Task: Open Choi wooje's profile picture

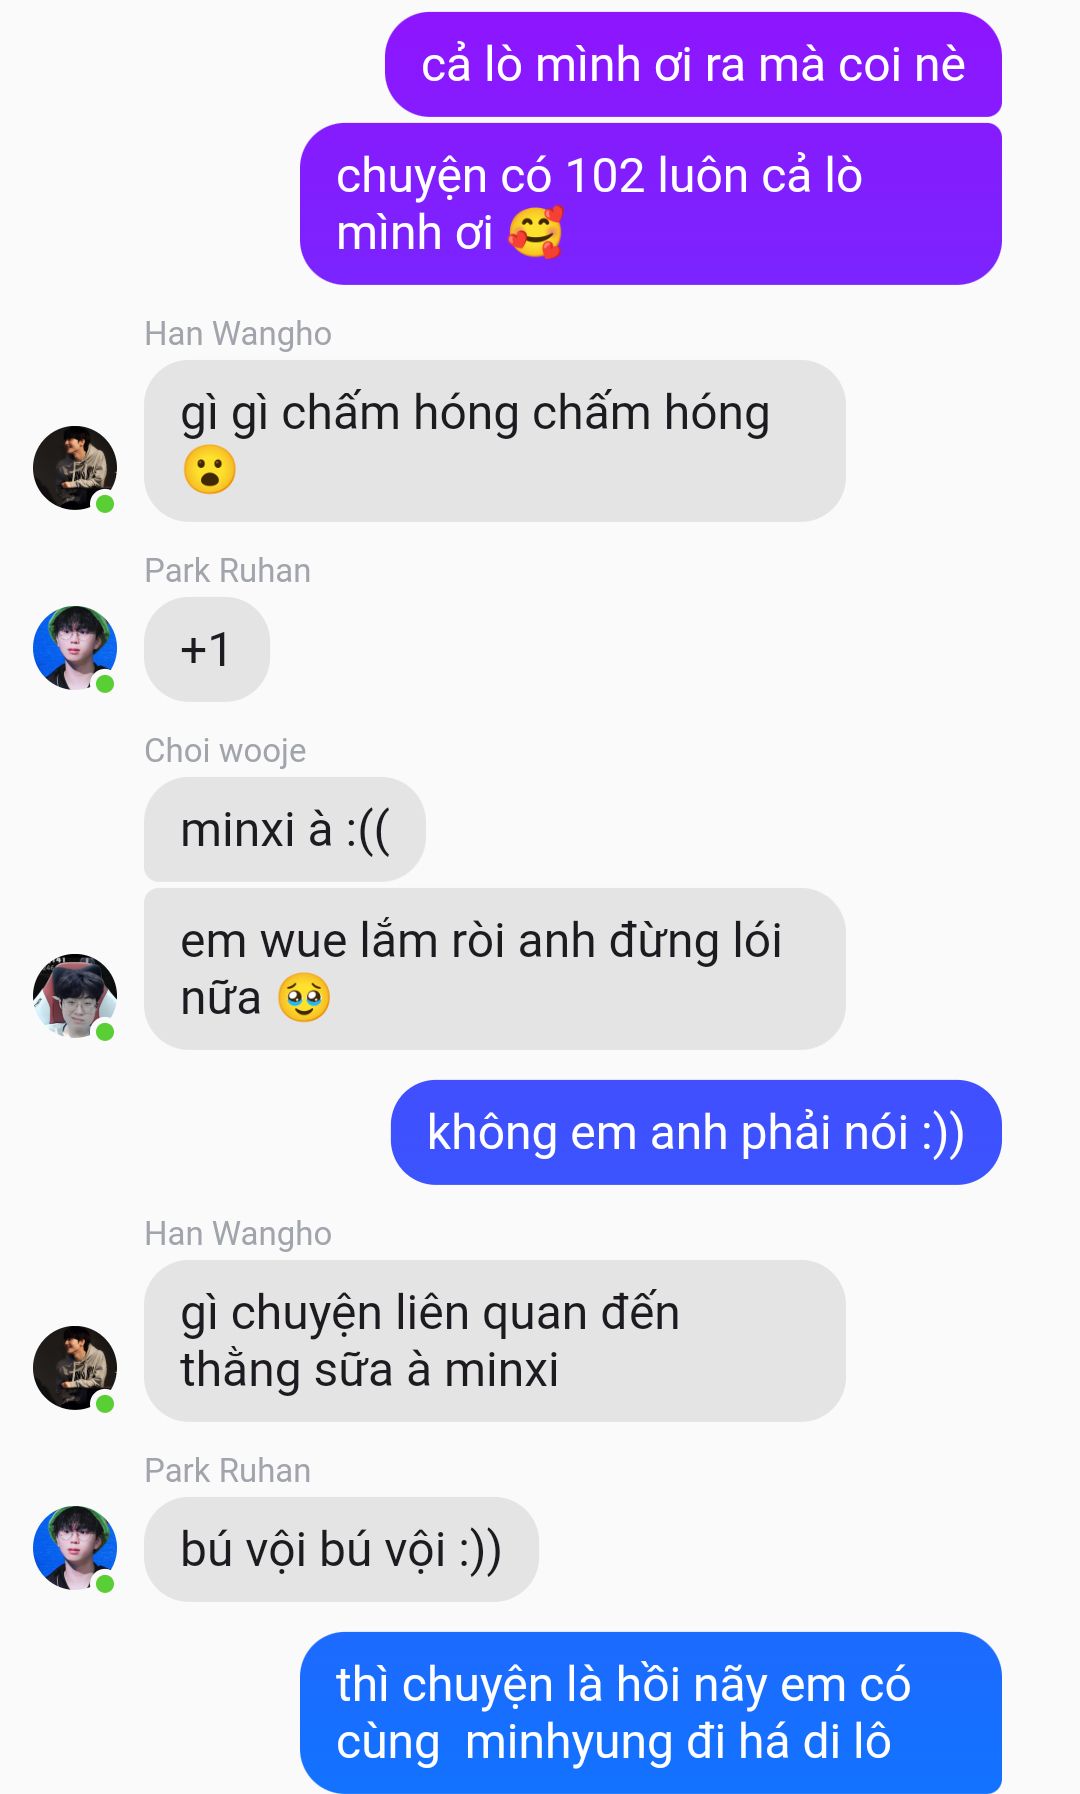Action: click(x=75, y=996)
